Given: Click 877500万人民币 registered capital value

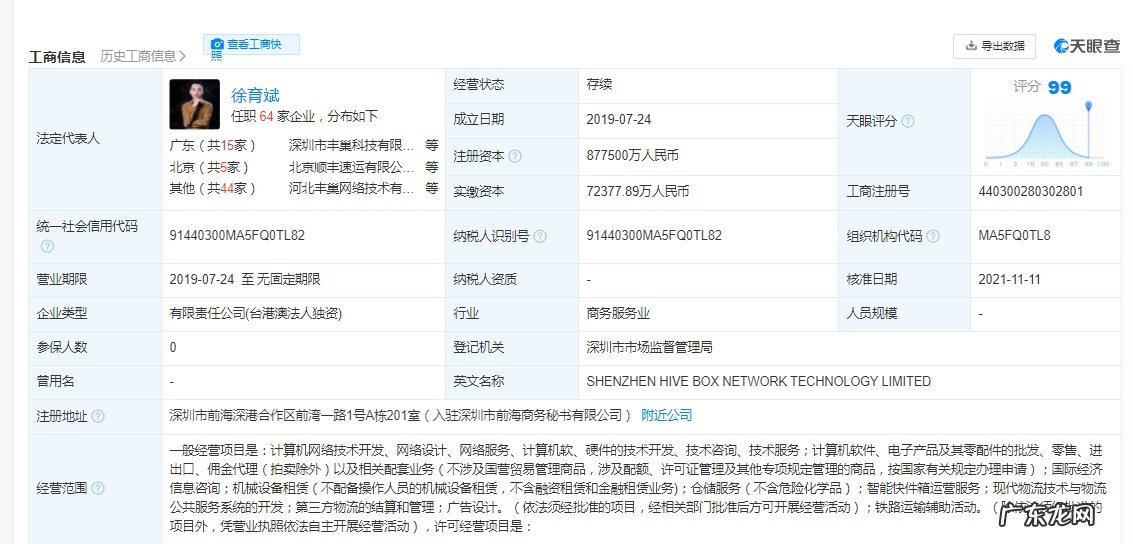Looking at the screenshot, I should pyautogui.click(x=632, y=156).
